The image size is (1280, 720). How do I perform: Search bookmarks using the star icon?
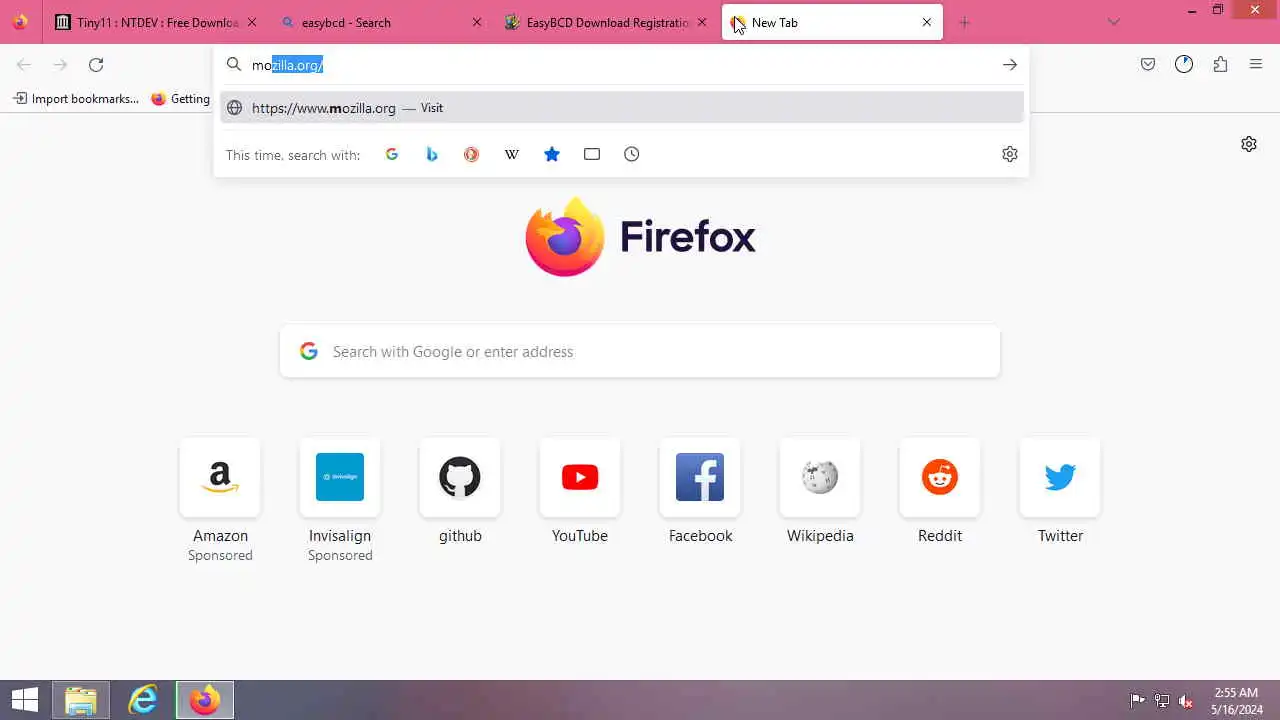pyautogui.click(x=552, y=154)
